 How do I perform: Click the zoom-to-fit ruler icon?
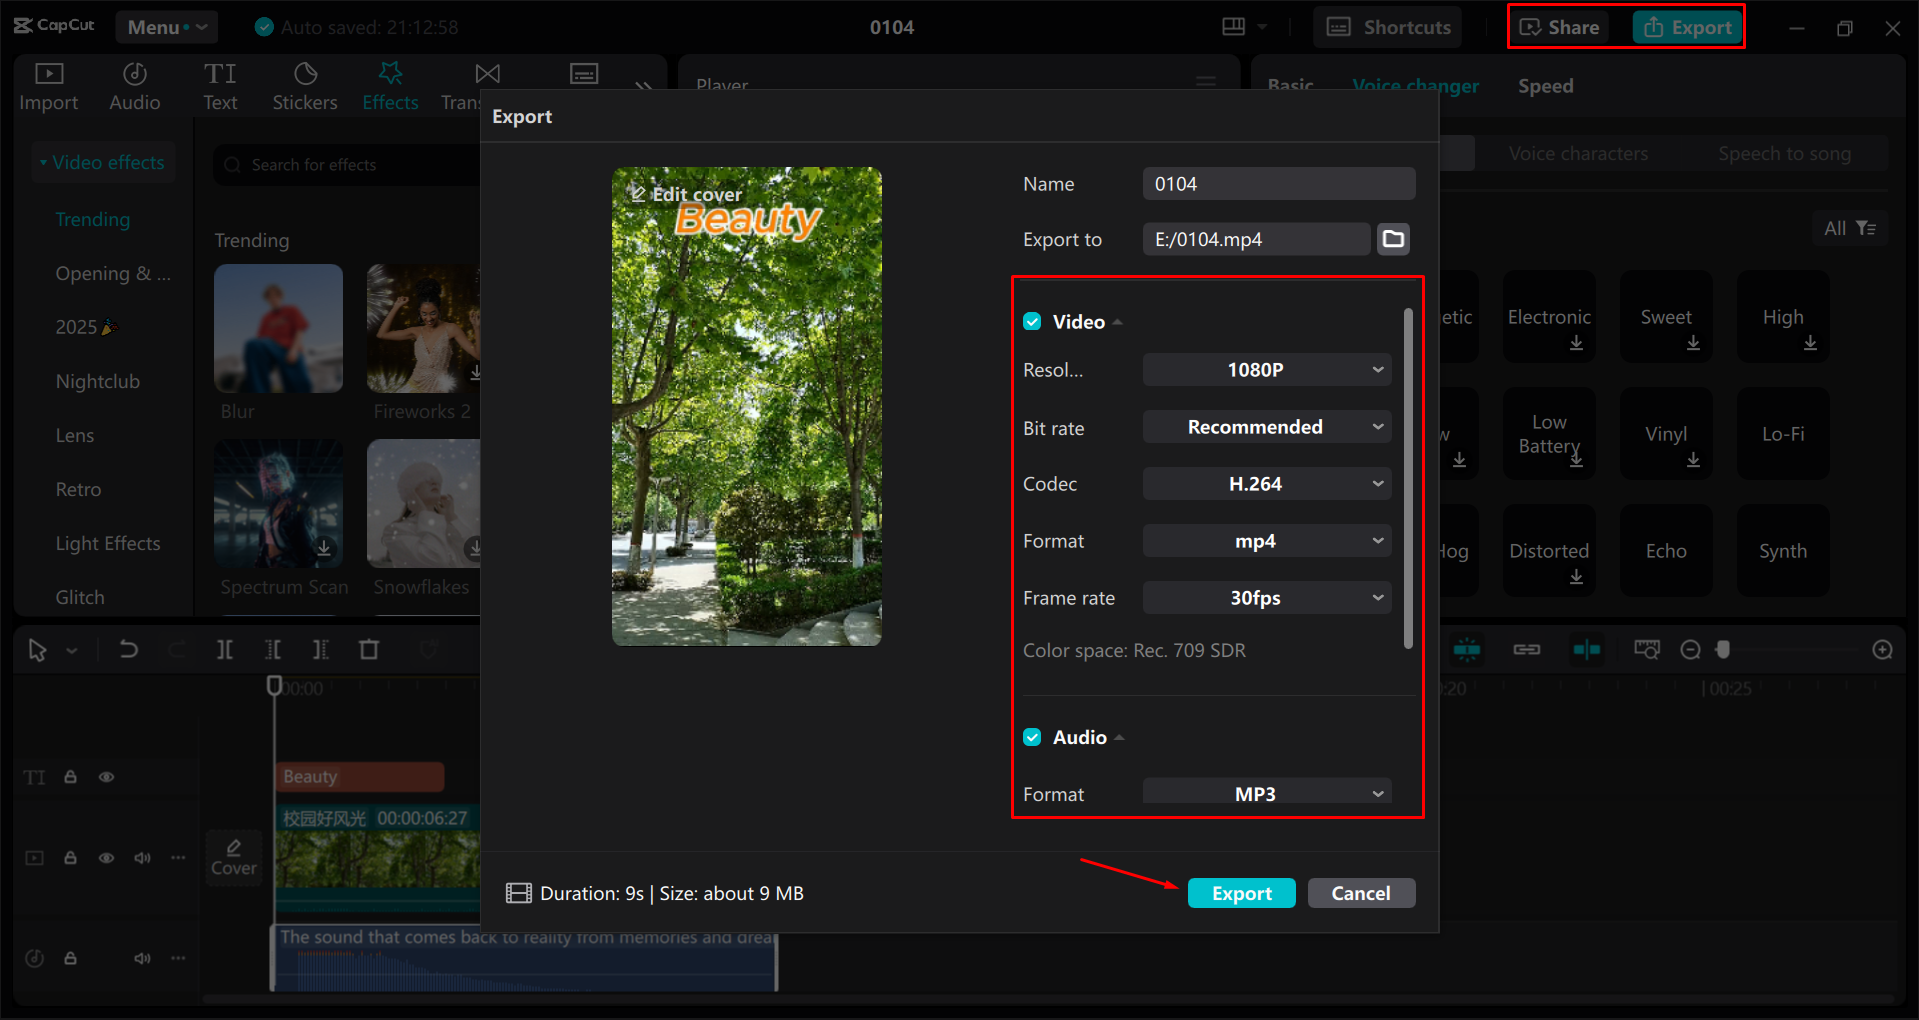[1647, 649]
